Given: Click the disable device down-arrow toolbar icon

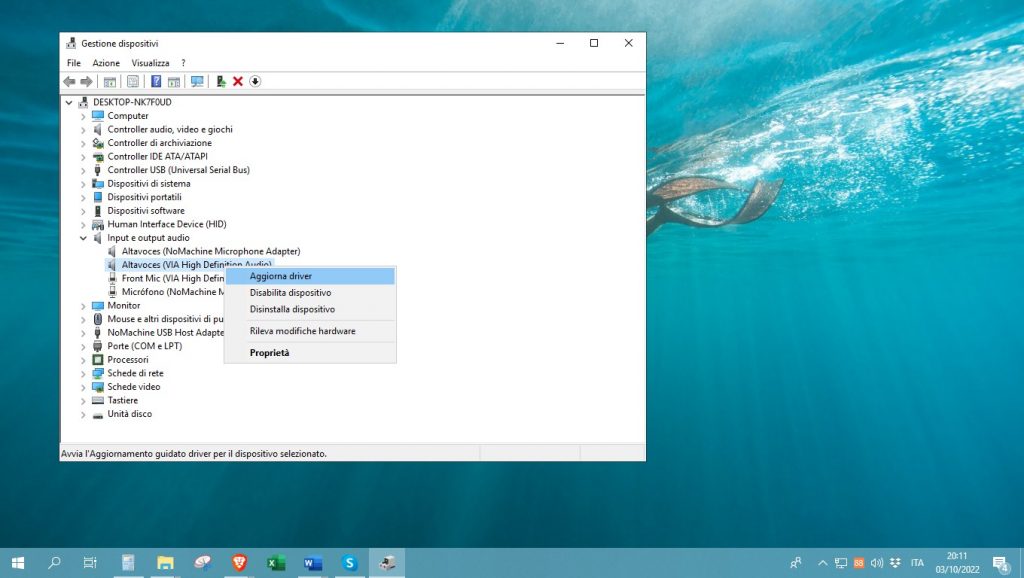Looking at the screenshot, I should coord(255,81).
